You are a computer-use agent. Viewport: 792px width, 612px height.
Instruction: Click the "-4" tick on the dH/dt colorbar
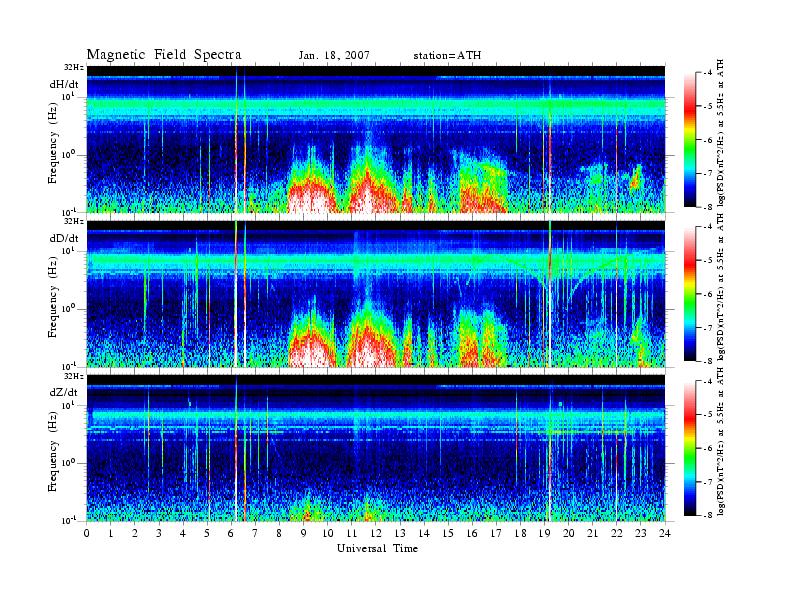[708, 73]
